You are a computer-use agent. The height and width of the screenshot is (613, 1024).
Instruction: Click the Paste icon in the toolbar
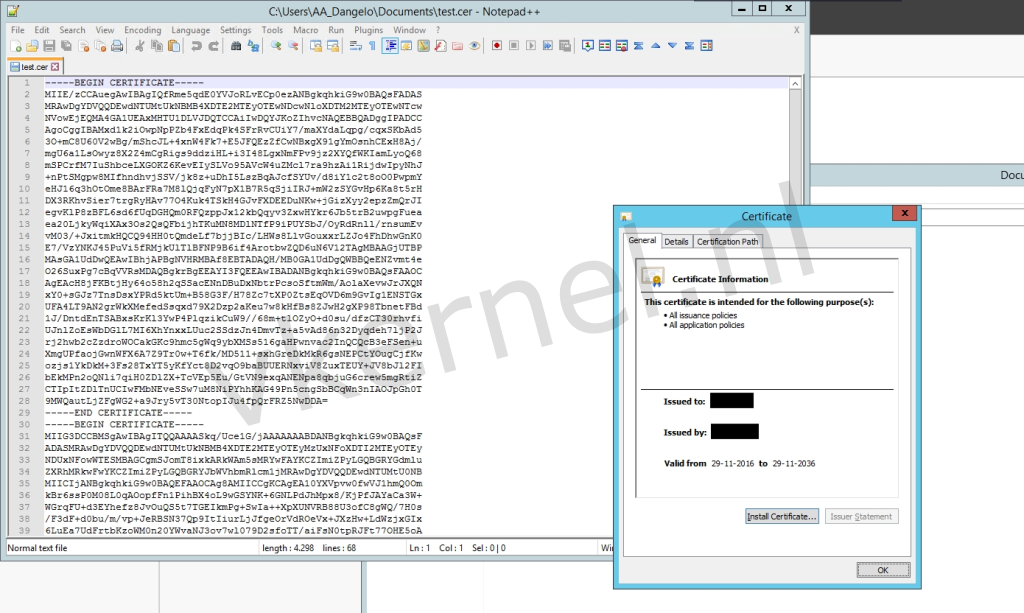[173, 46]
